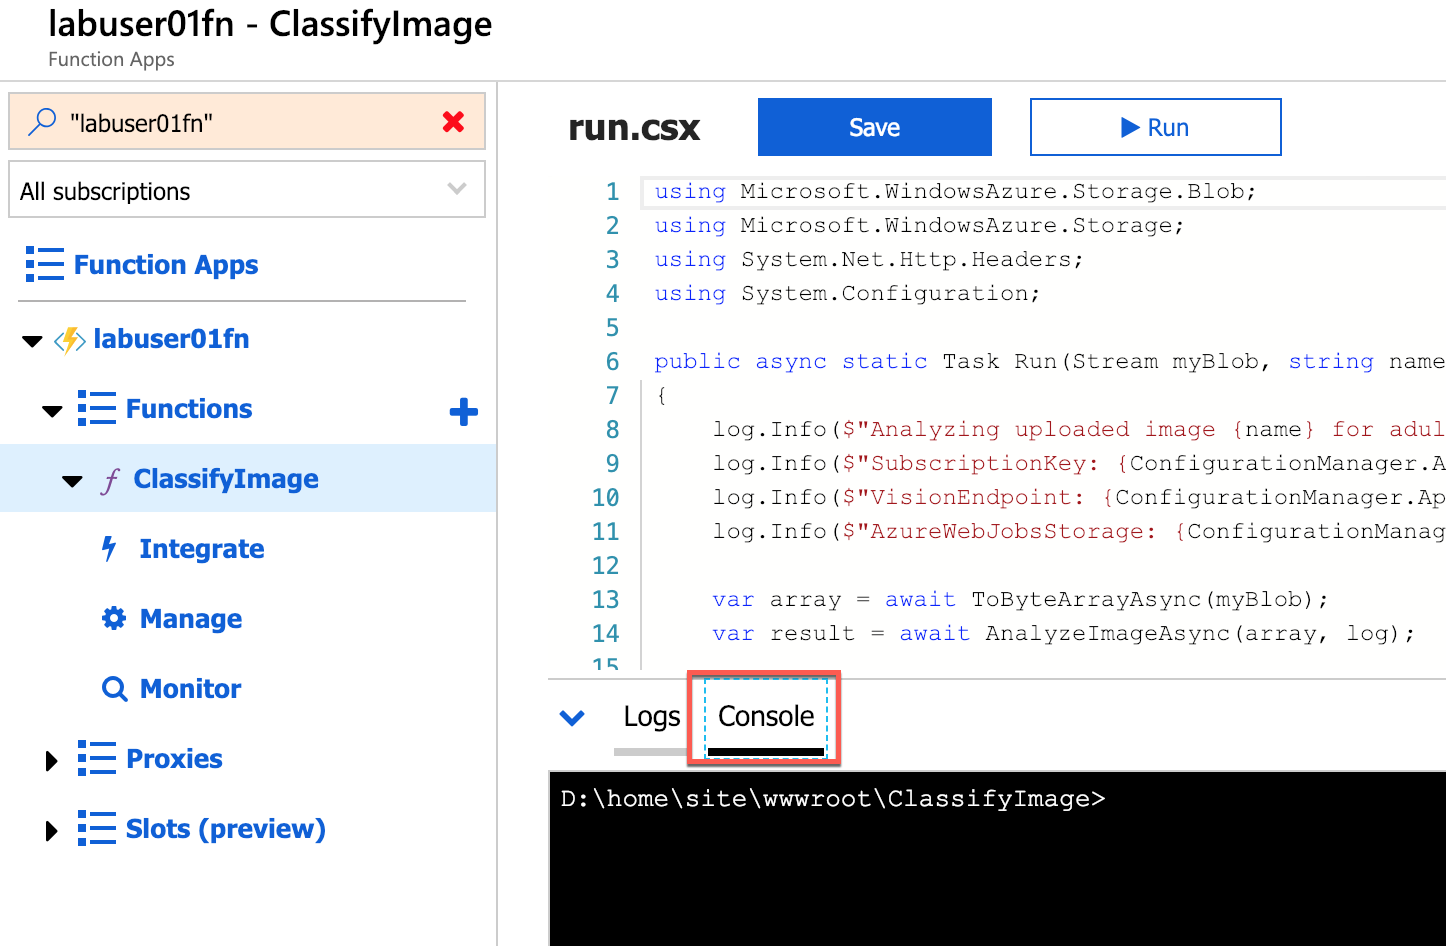Click the magnifier icon in the search box
Screen dimensions: 1446x946
41,122
